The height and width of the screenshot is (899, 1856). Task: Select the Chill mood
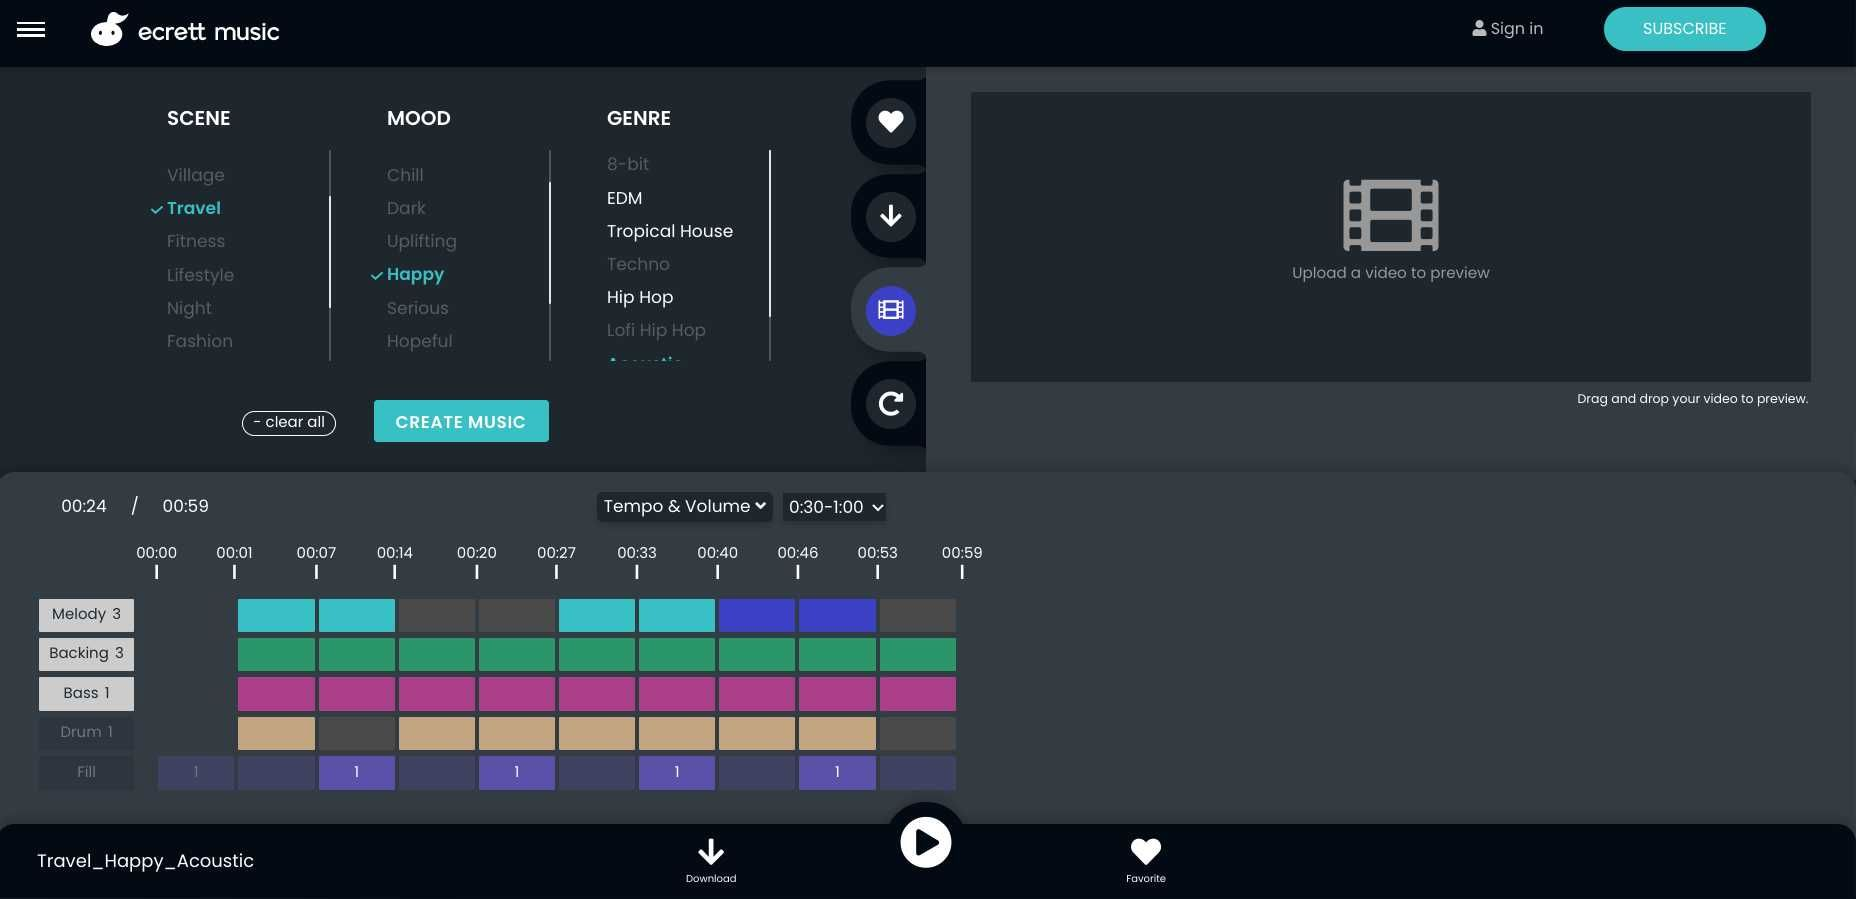405,175
